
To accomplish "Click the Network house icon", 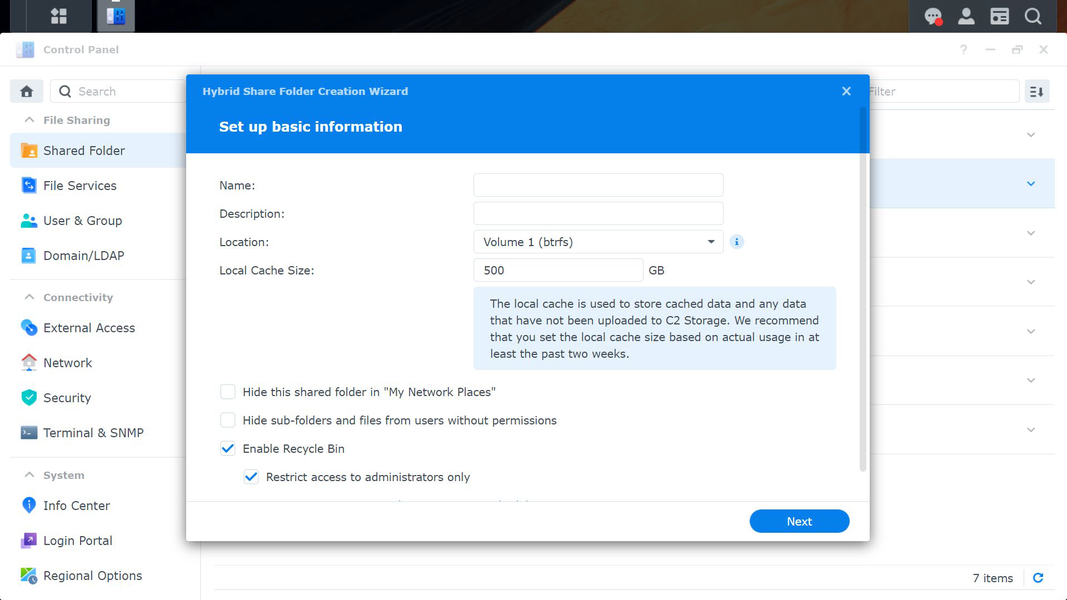I will tap(29, 363).
